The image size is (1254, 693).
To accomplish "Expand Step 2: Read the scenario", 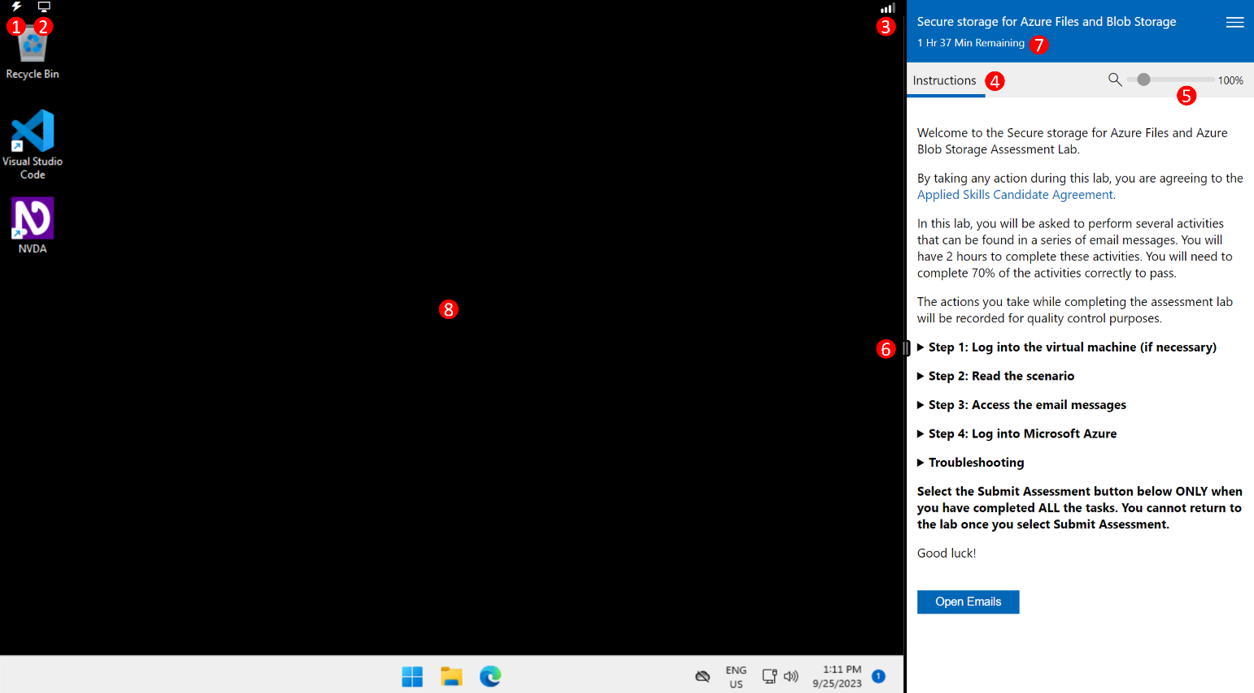I will click(996, 376).
